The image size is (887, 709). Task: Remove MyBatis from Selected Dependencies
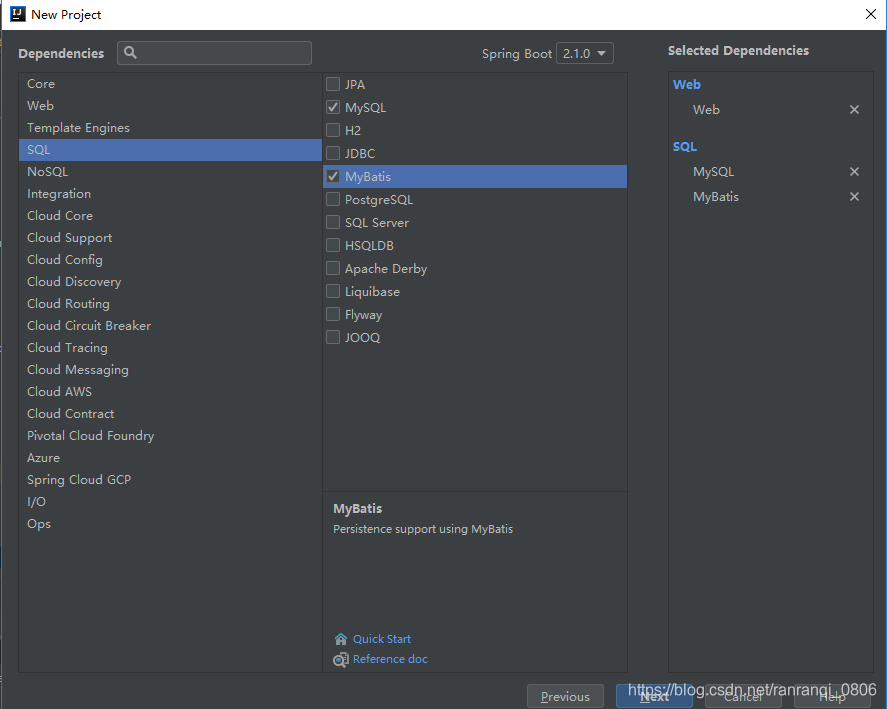[x=854, y=196]
